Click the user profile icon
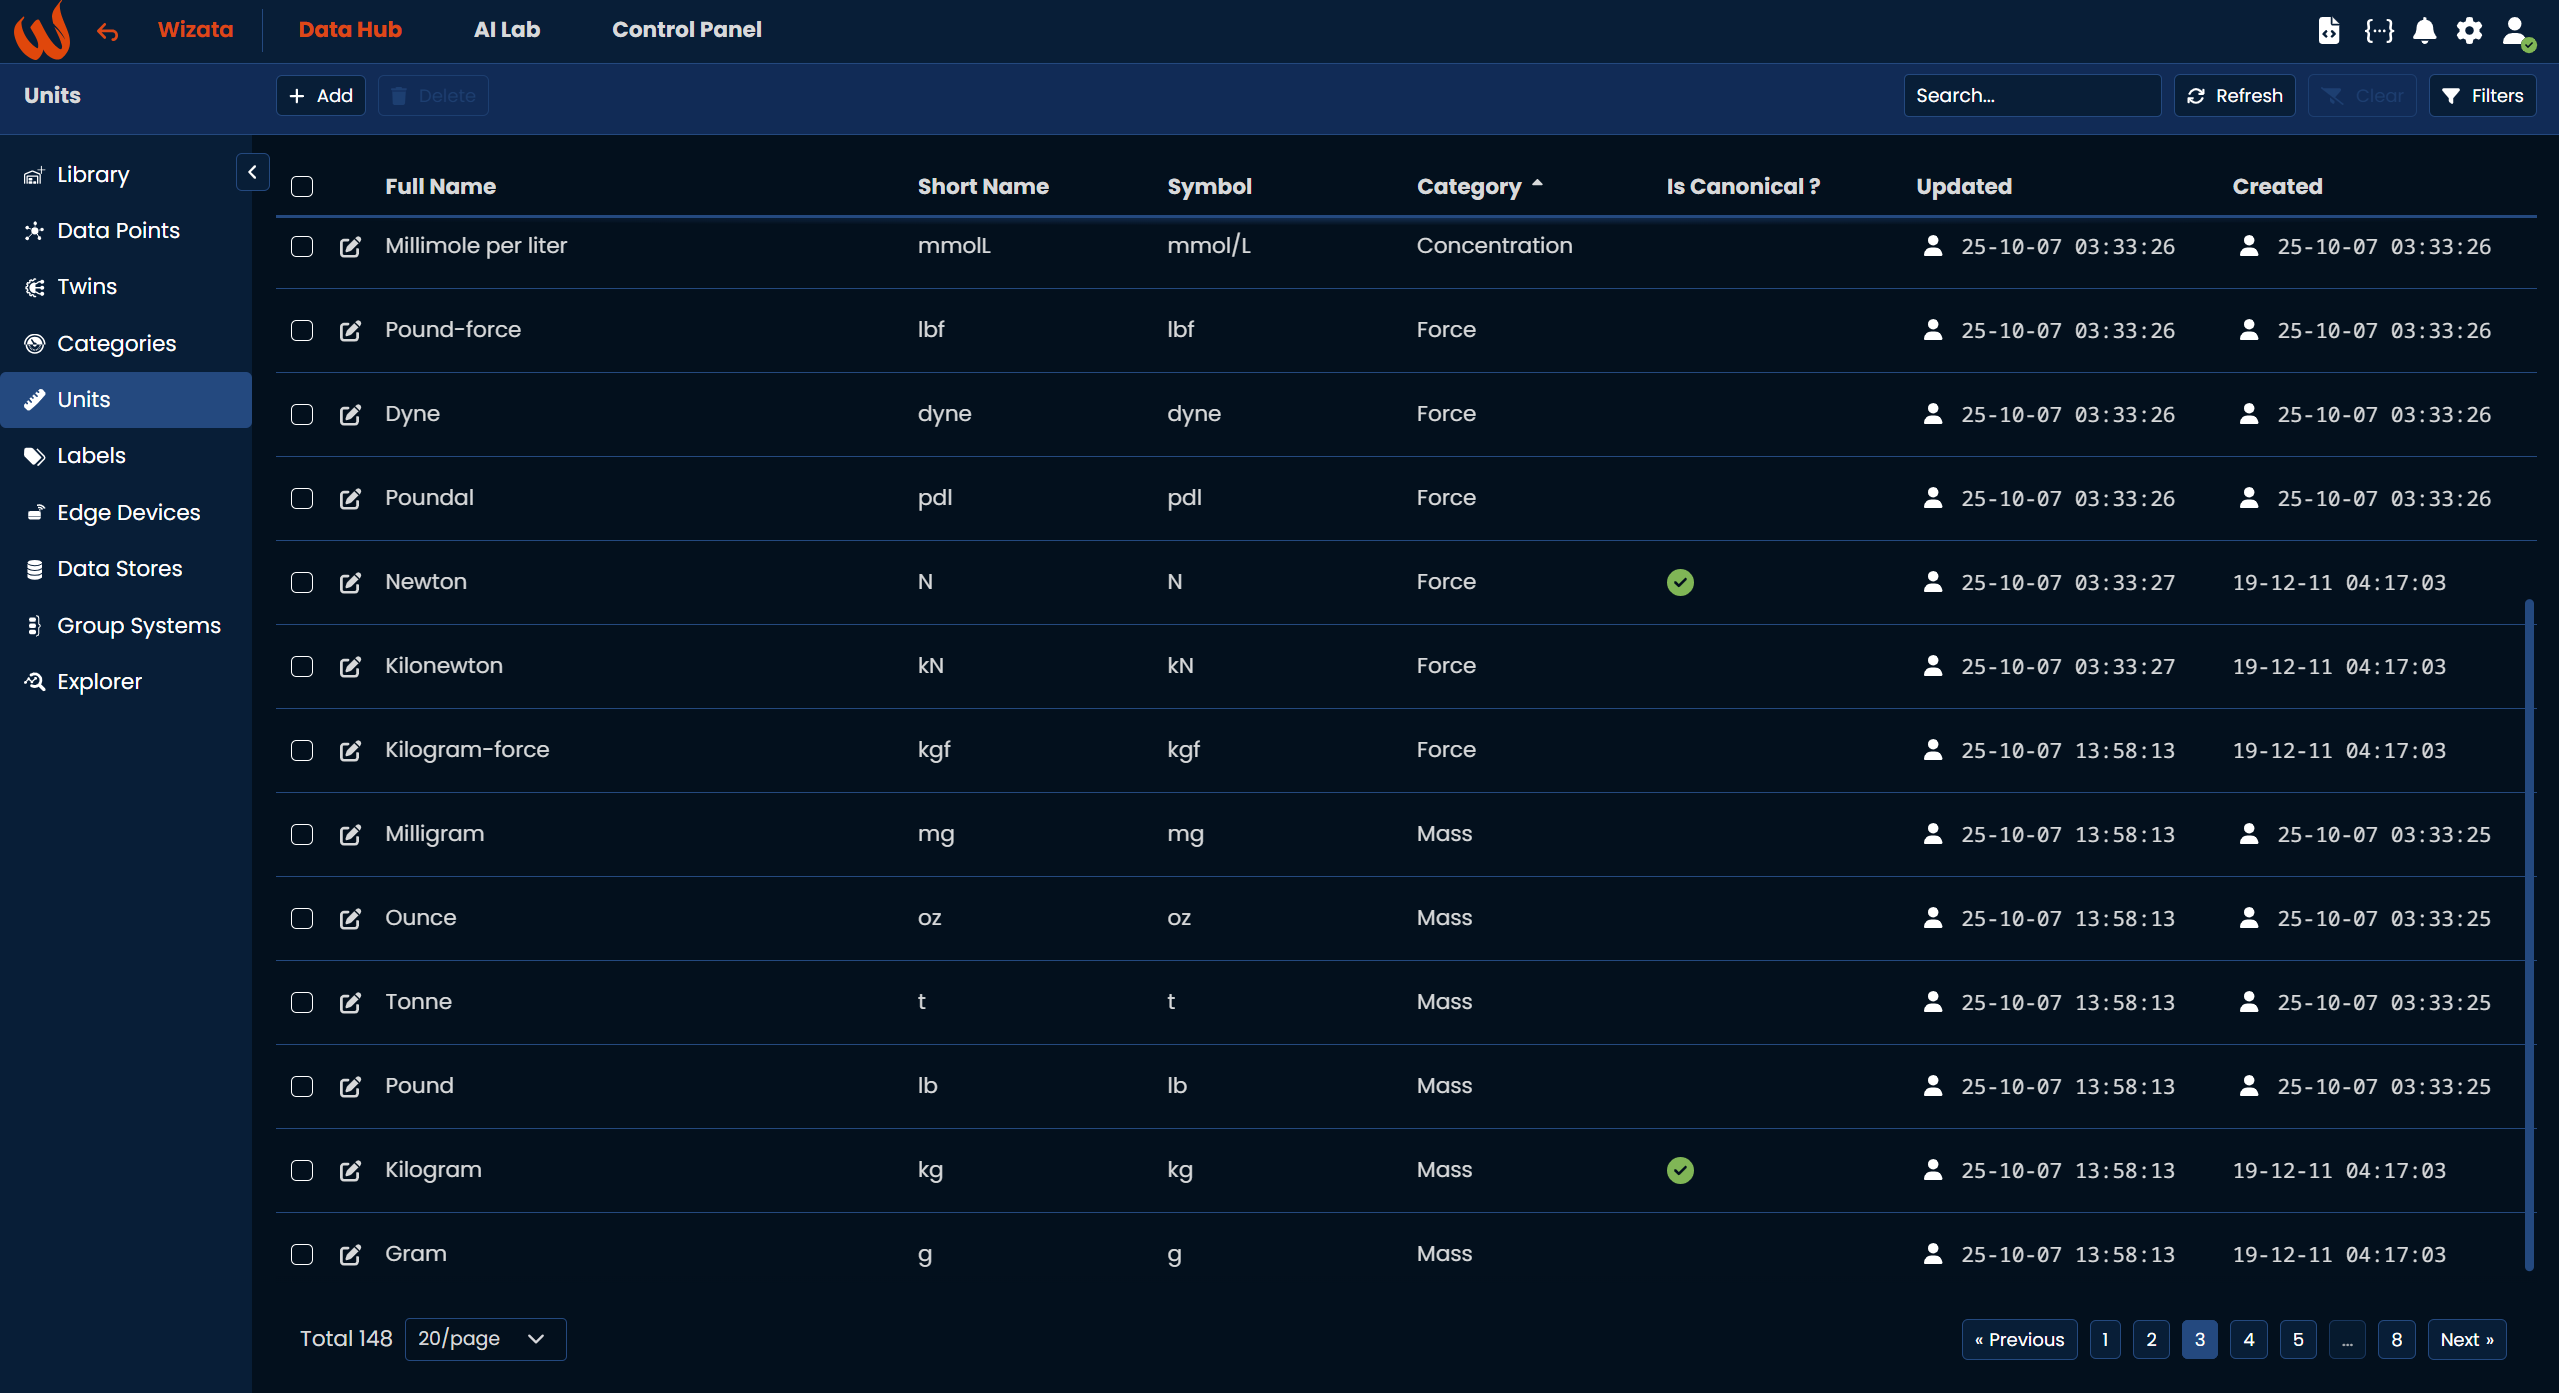Screen dimensions: 2559x1393 (x=2516, y=30)
